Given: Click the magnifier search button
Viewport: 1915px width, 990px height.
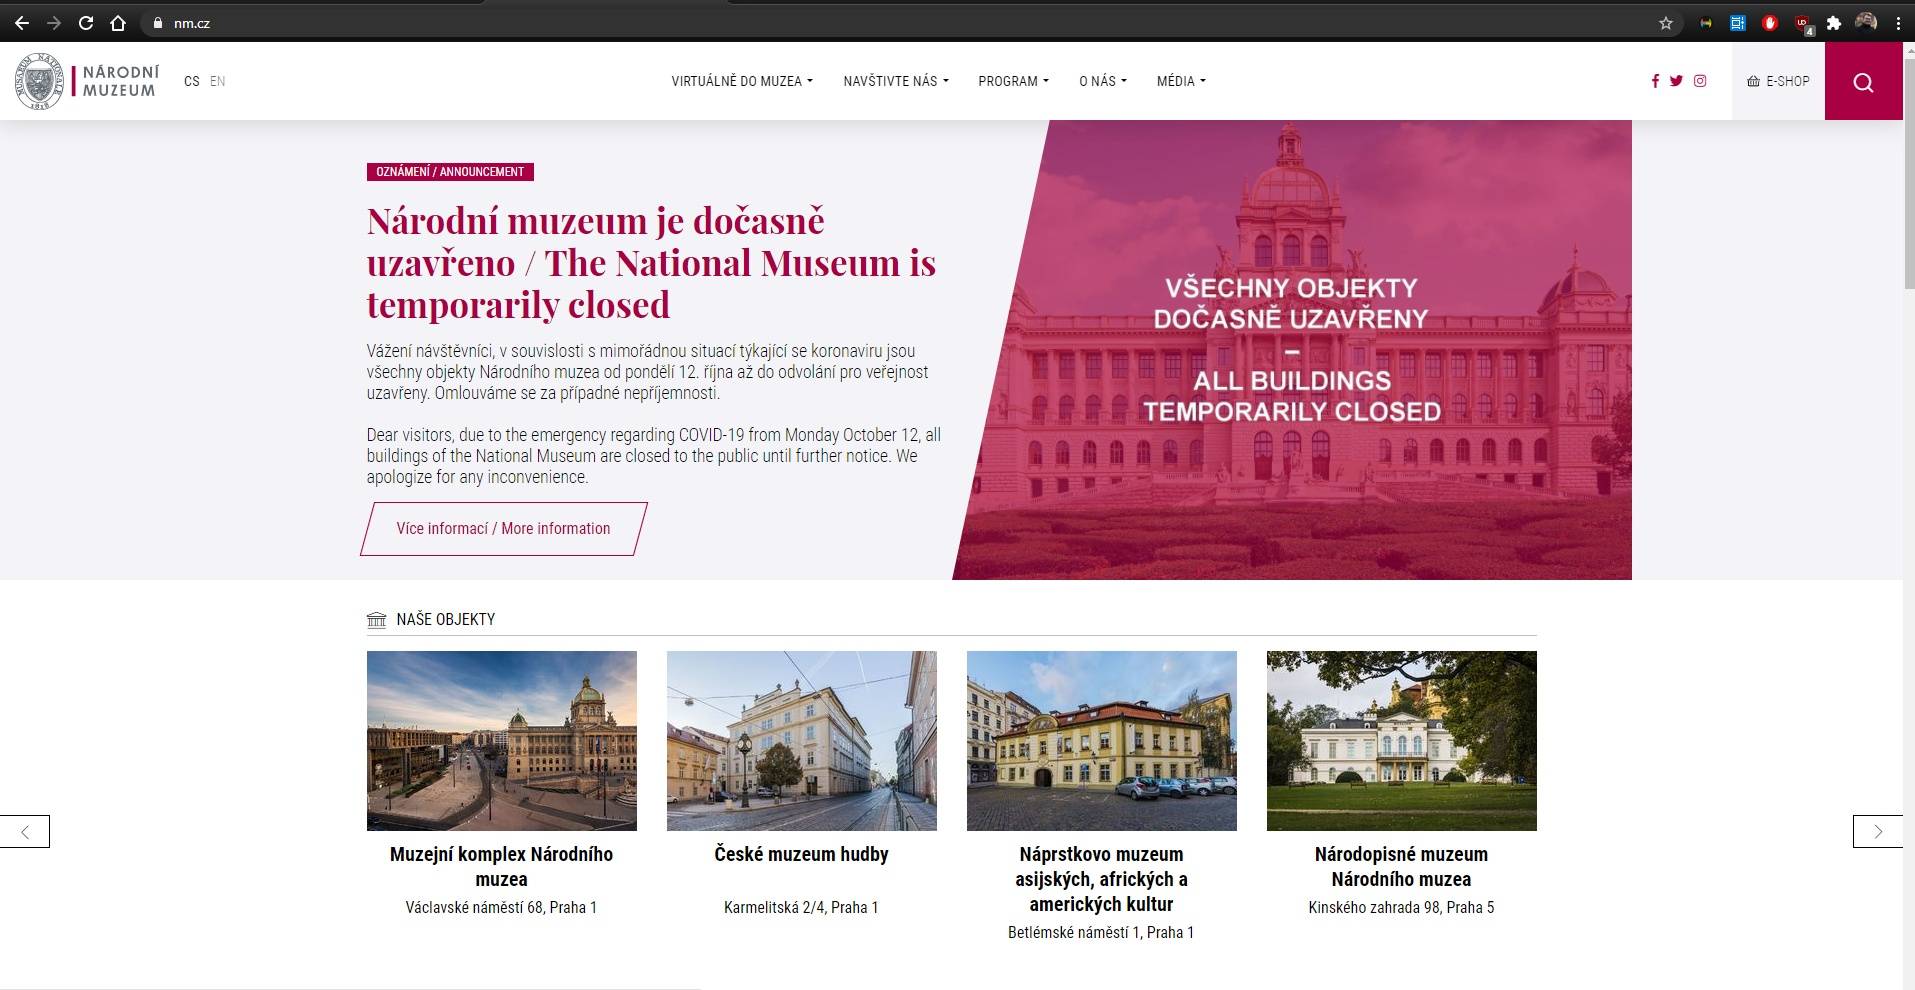Looking at the screenshot, I should point(1863,82).
